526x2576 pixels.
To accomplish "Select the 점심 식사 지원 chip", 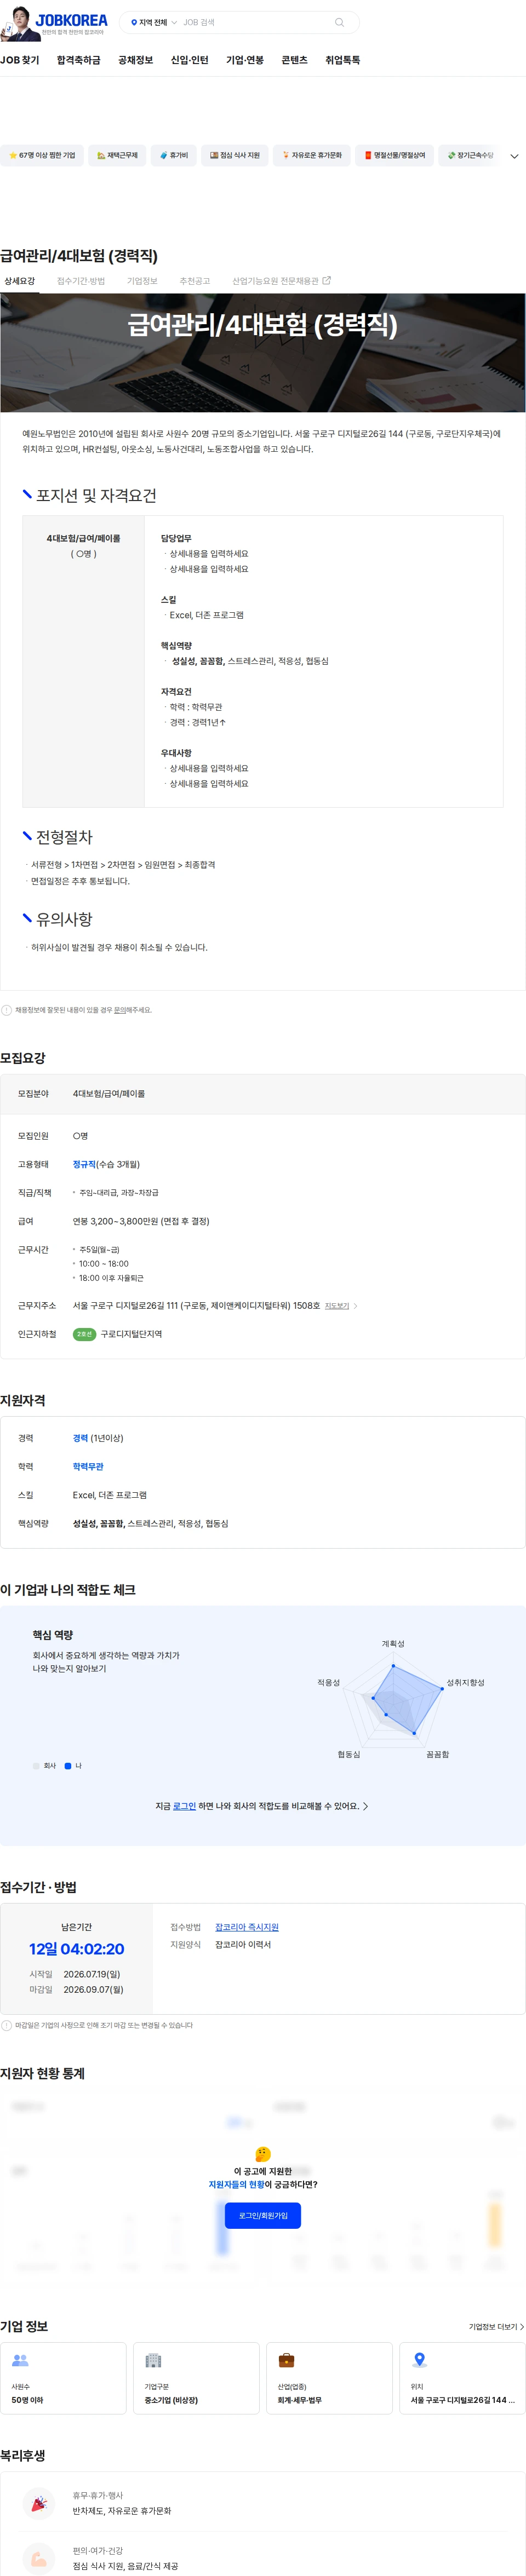I will pyautogui.click(x=235, y=155).
